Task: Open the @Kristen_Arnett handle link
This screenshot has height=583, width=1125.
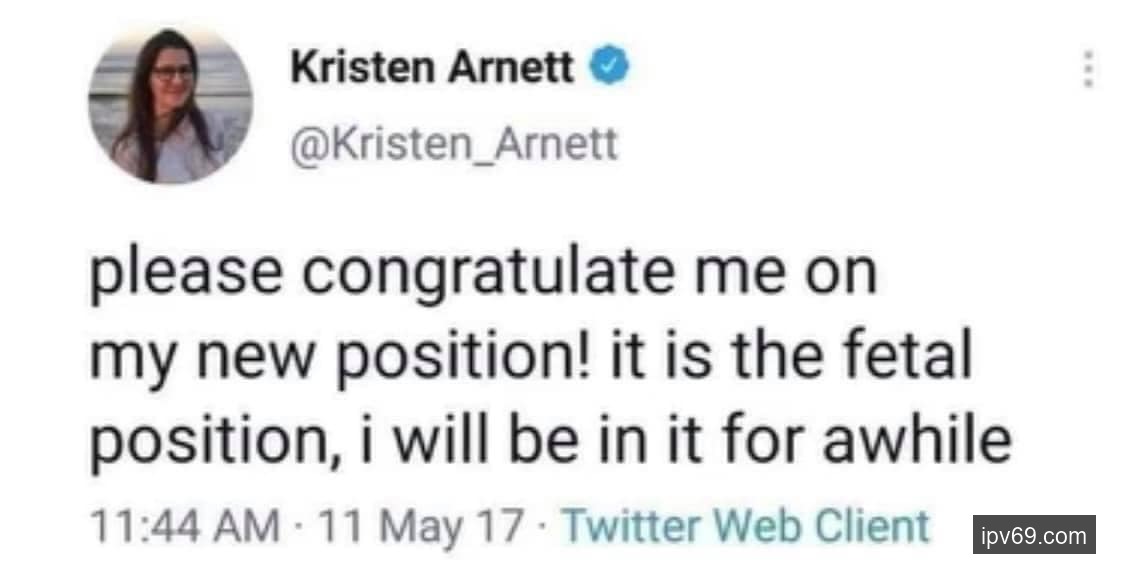Action: 454,146
